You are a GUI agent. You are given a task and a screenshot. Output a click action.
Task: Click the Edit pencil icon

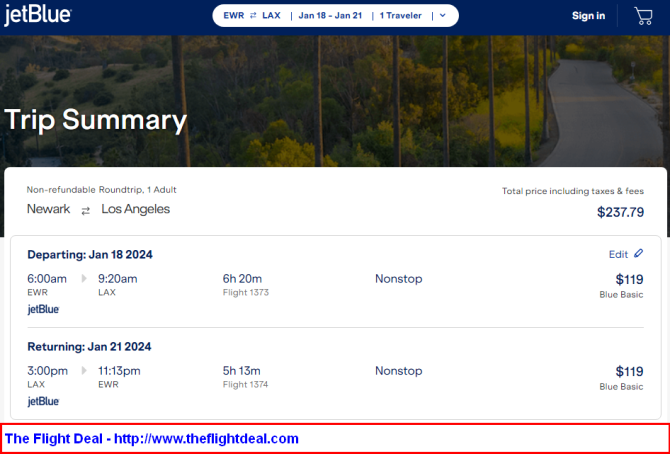point(638,254)
